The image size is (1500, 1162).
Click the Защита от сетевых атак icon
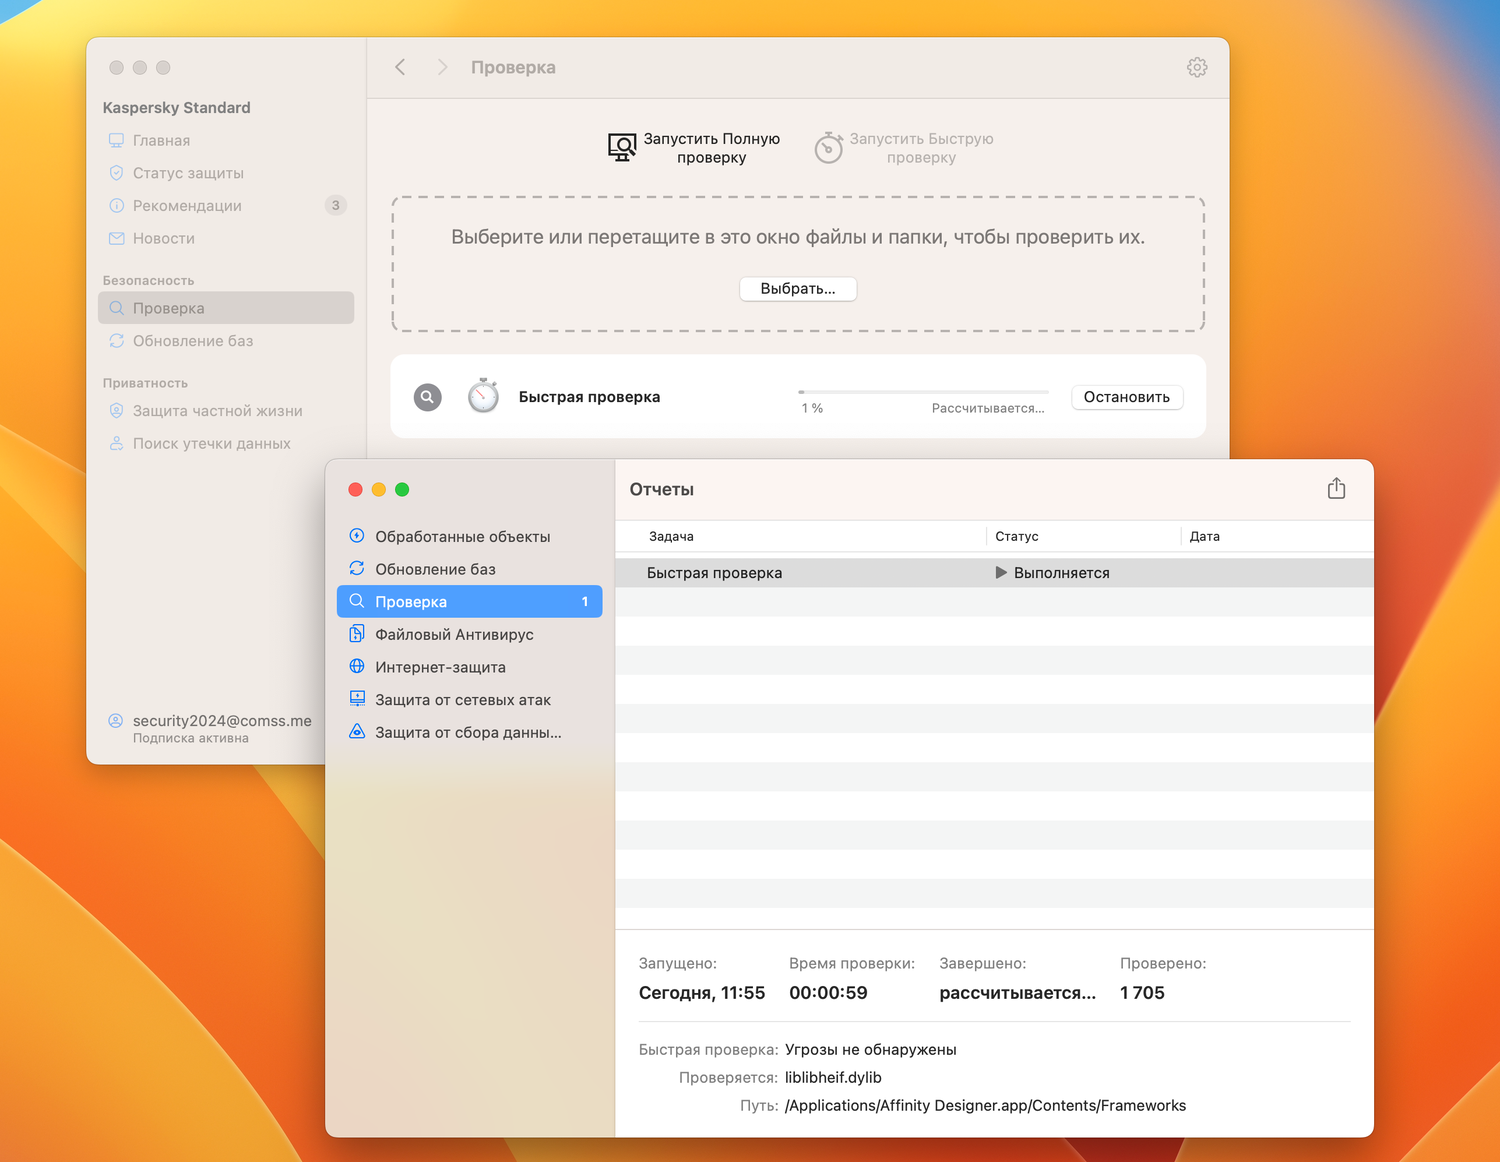[357, 699]
